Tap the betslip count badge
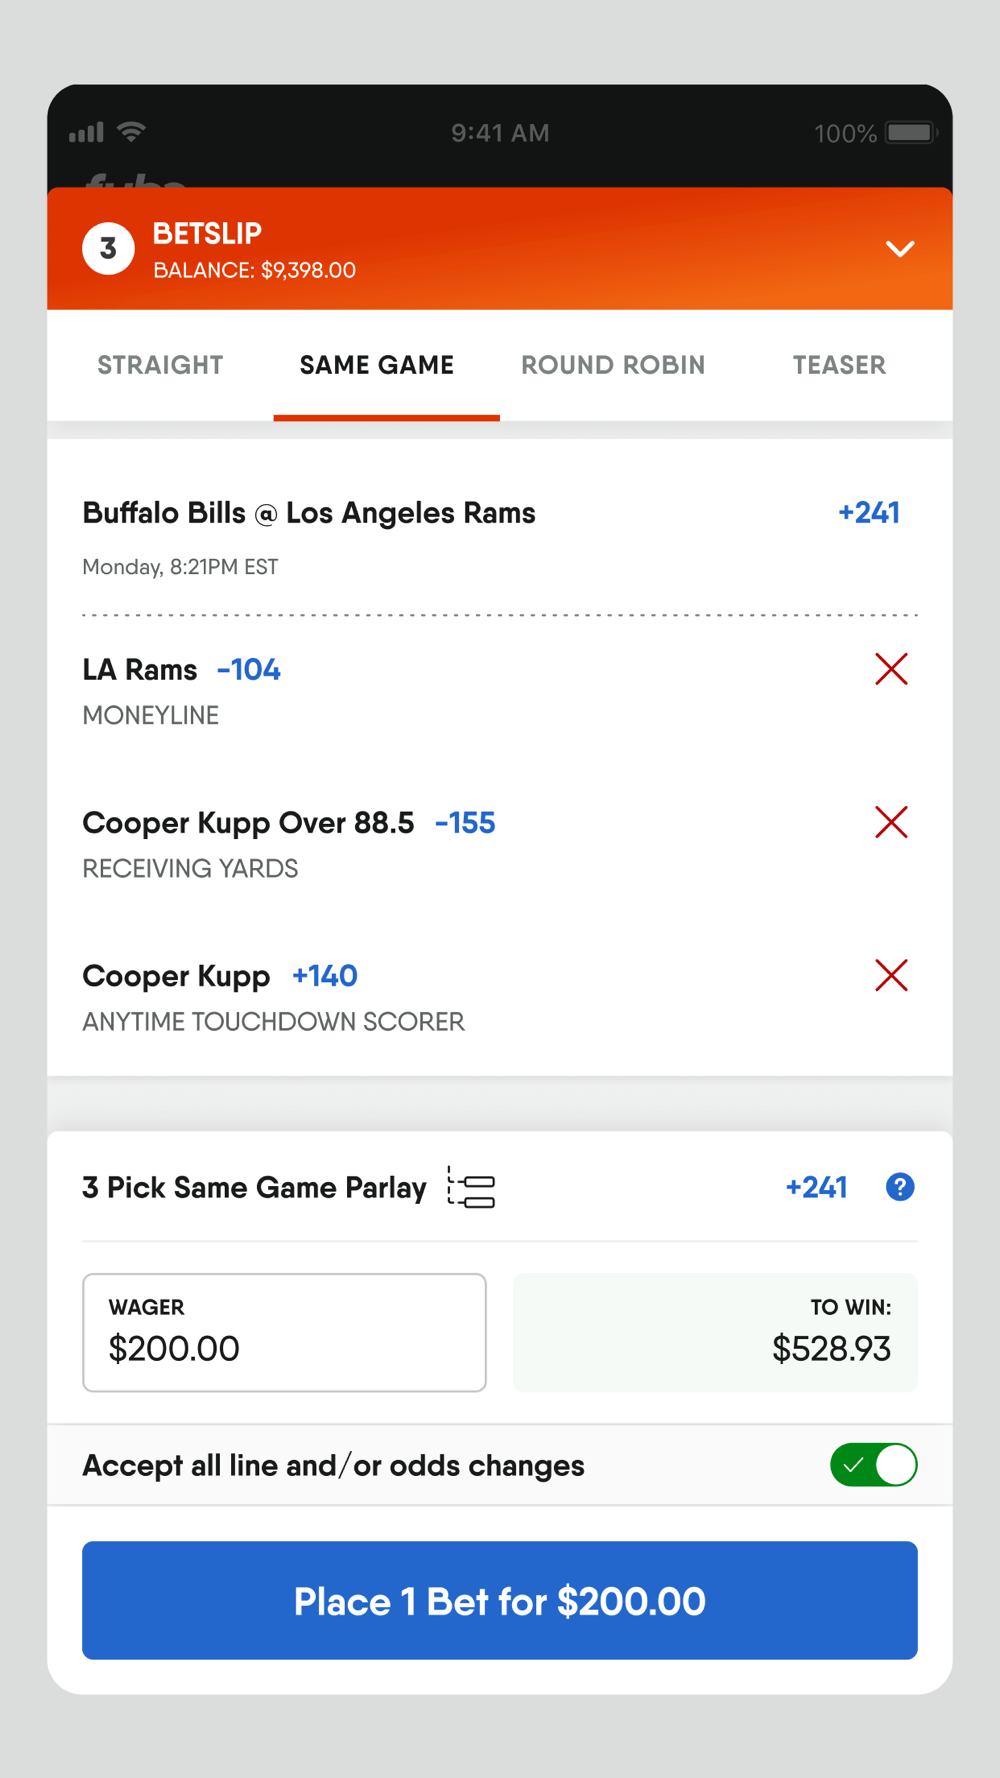 click(x=108, y=249)
